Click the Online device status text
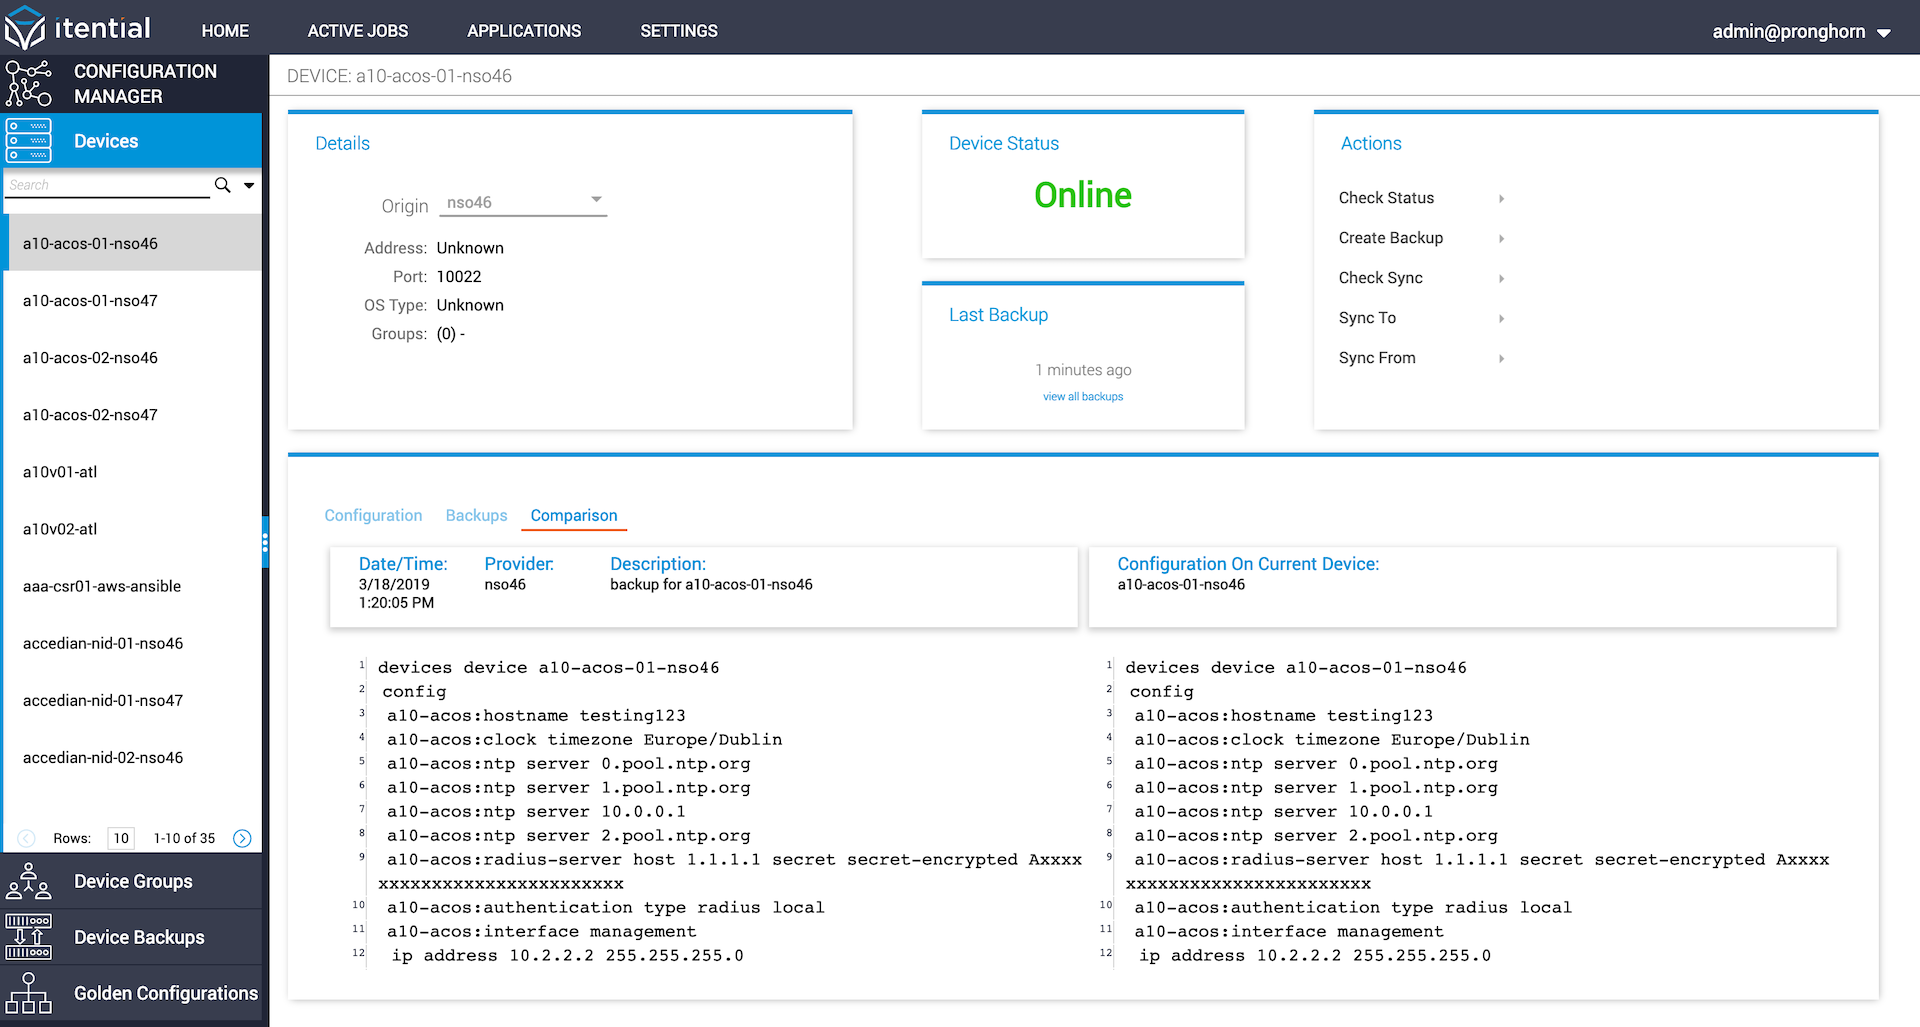This screenshot has width=1920, height=1027. coord(1083,195)
